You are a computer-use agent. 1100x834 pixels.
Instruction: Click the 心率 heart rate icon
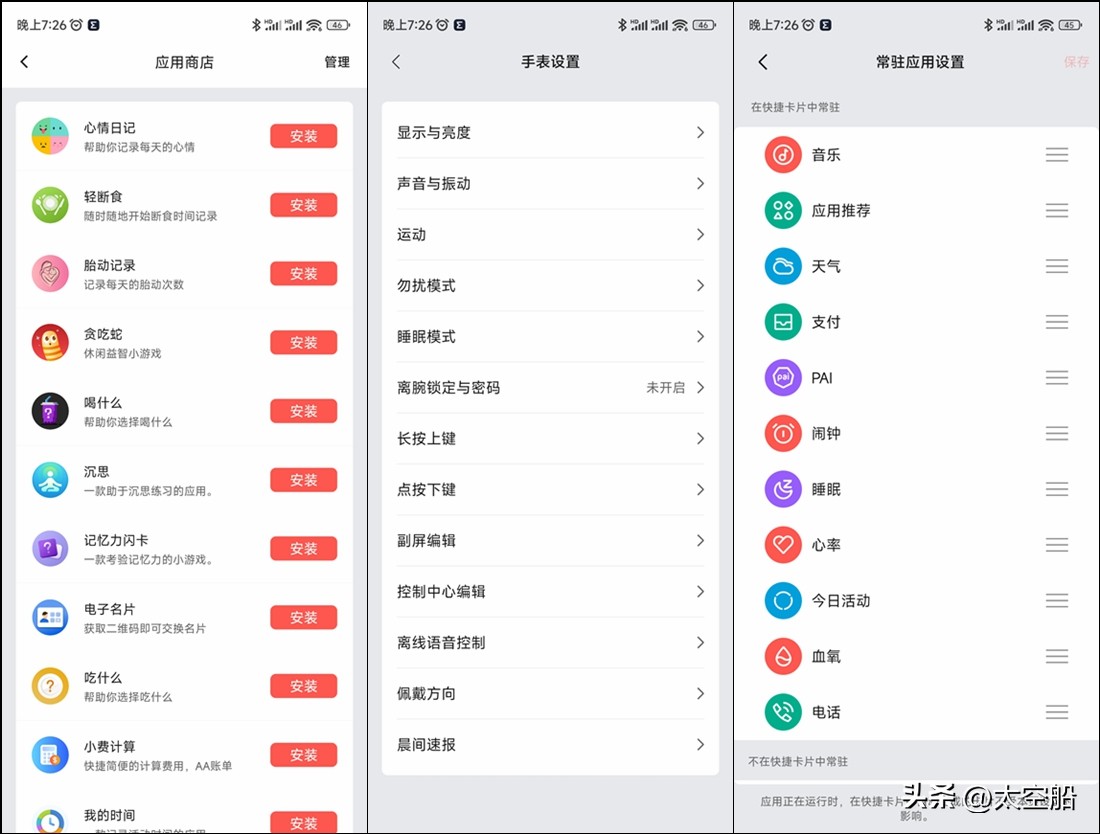784,544
